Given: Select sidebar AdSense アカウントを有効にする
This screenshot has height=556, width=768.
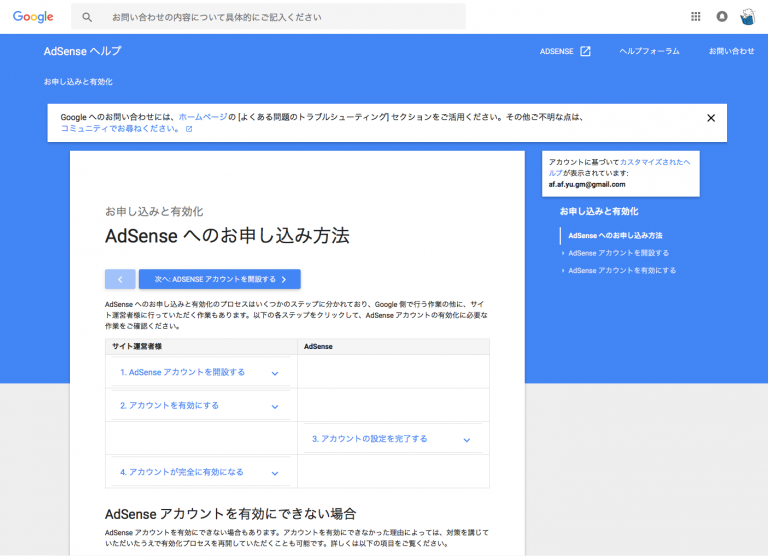Looking at the screenshot, I should point(622,270).
